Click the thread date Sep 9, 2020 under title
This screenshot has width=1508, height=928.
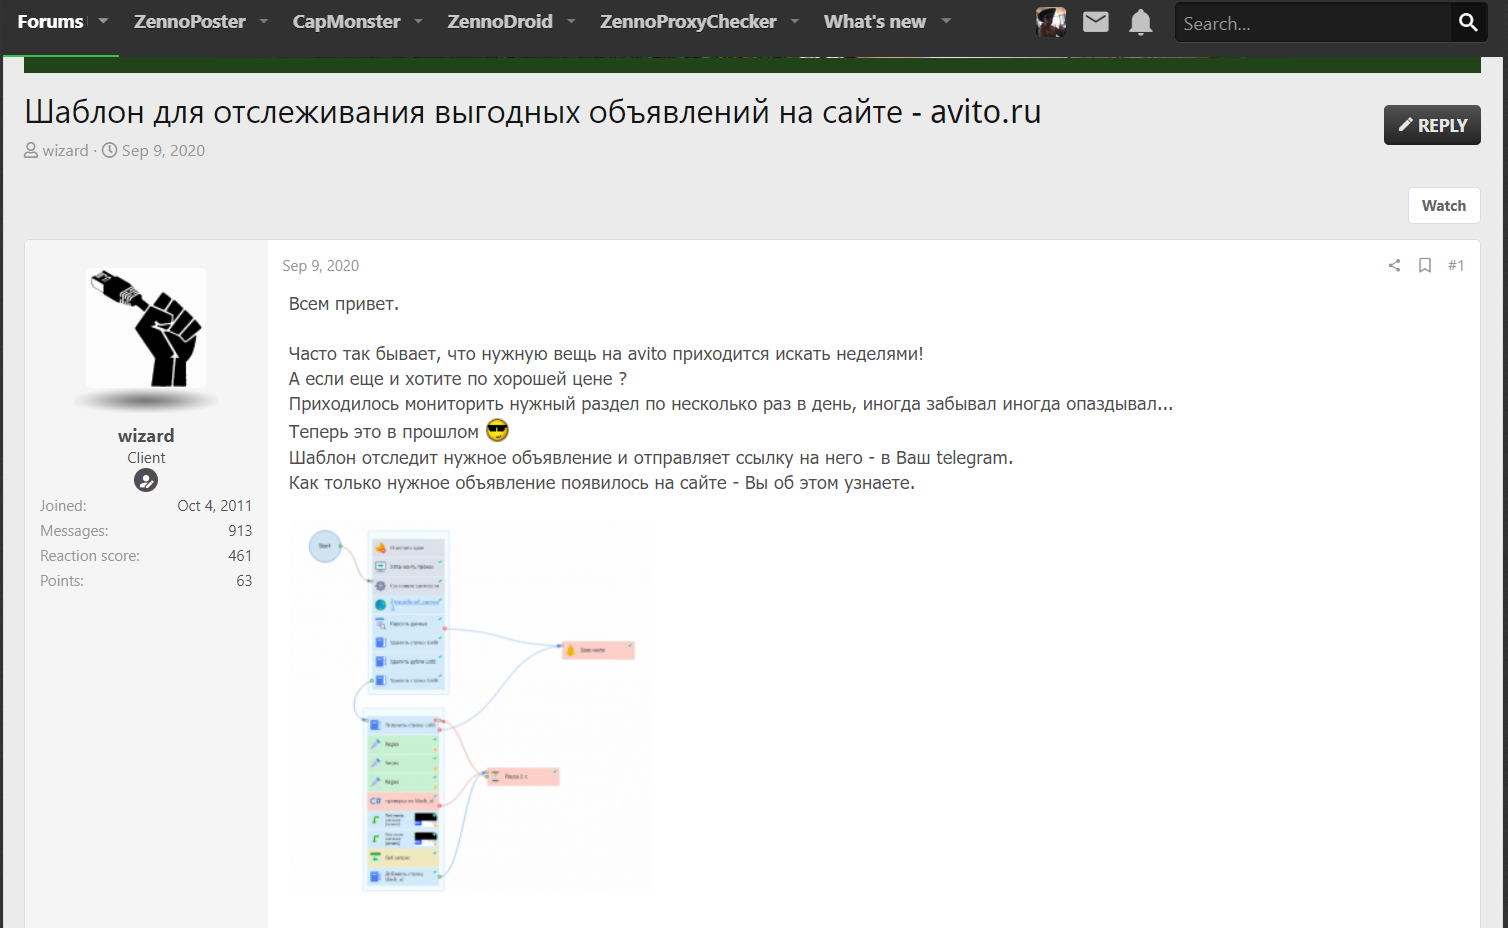click(163, 151)
